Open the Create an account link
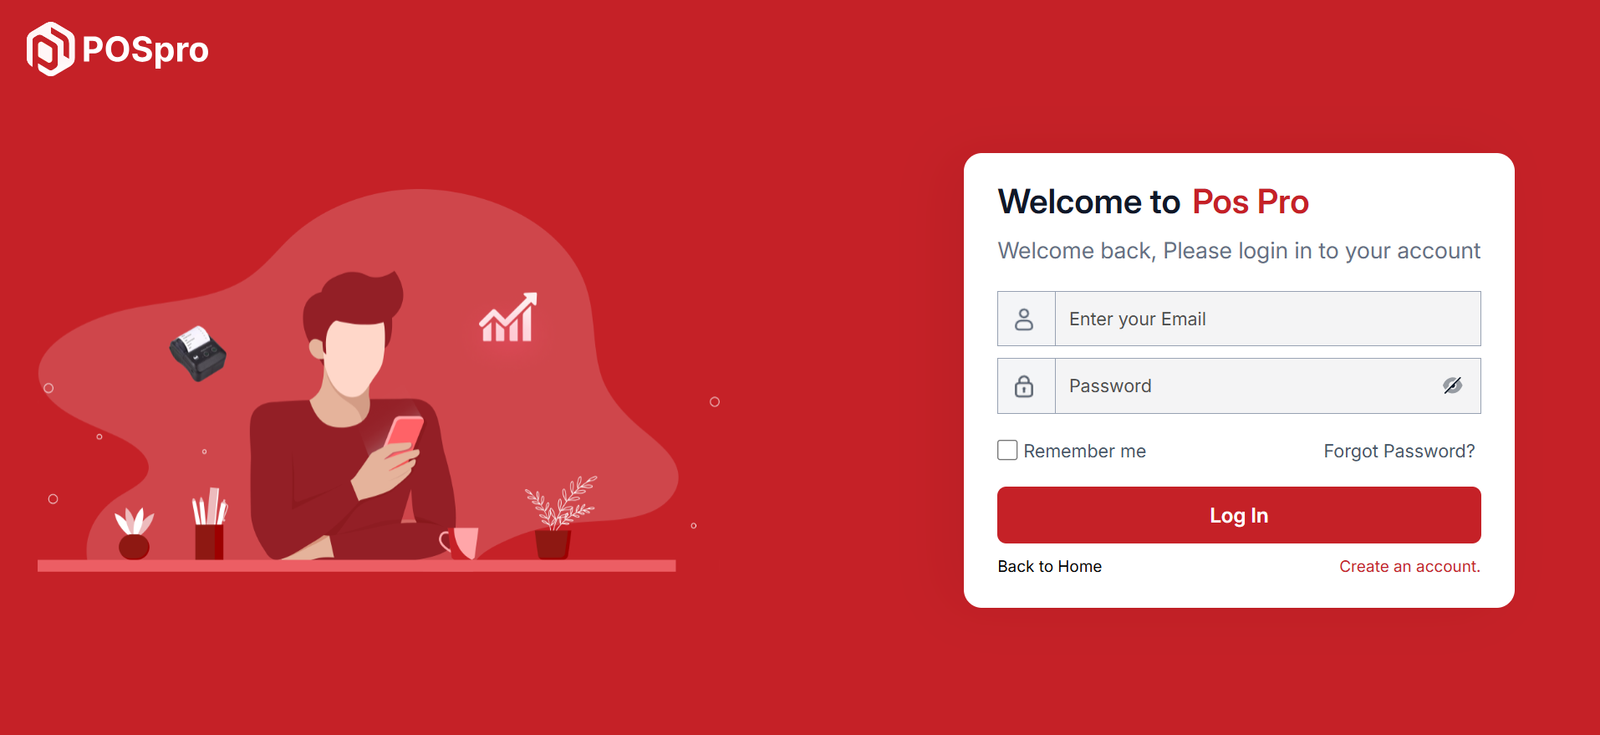 tap(1410, 566)
